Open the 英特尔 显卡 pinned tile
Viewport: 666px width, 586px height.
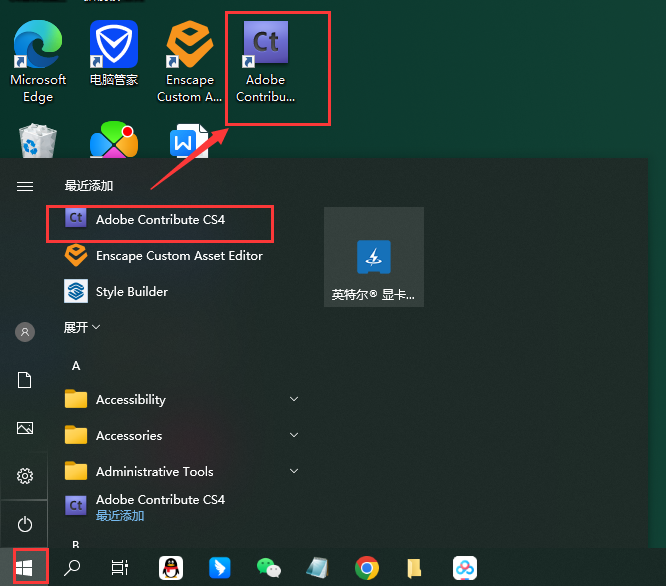coord(374,257)
